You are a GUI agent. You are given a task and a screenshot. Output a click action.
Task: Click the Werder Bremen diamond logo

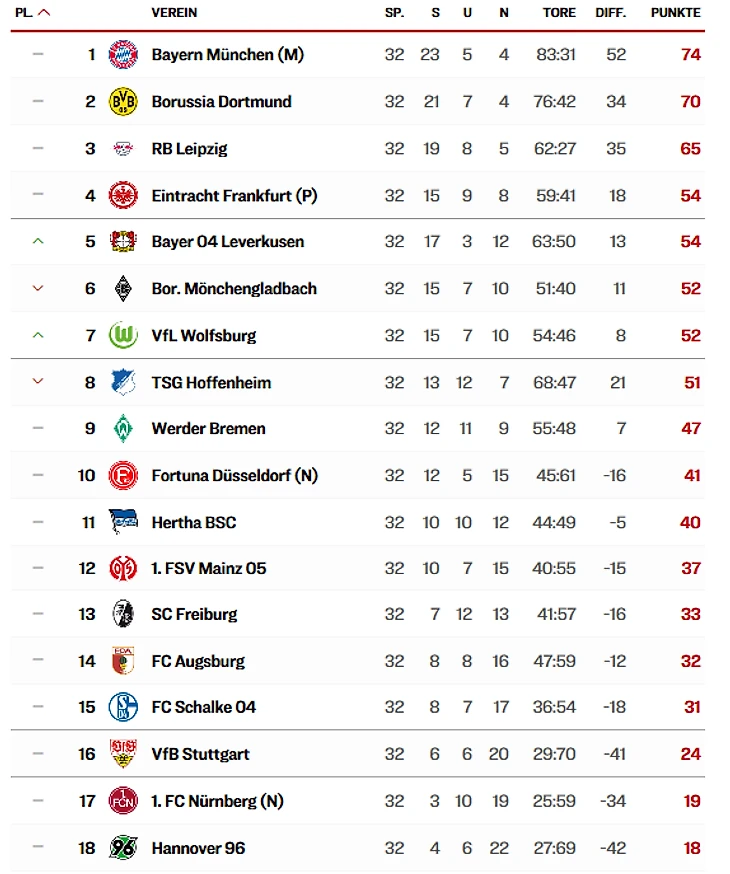pyautogui.click(x=123, y=428)
